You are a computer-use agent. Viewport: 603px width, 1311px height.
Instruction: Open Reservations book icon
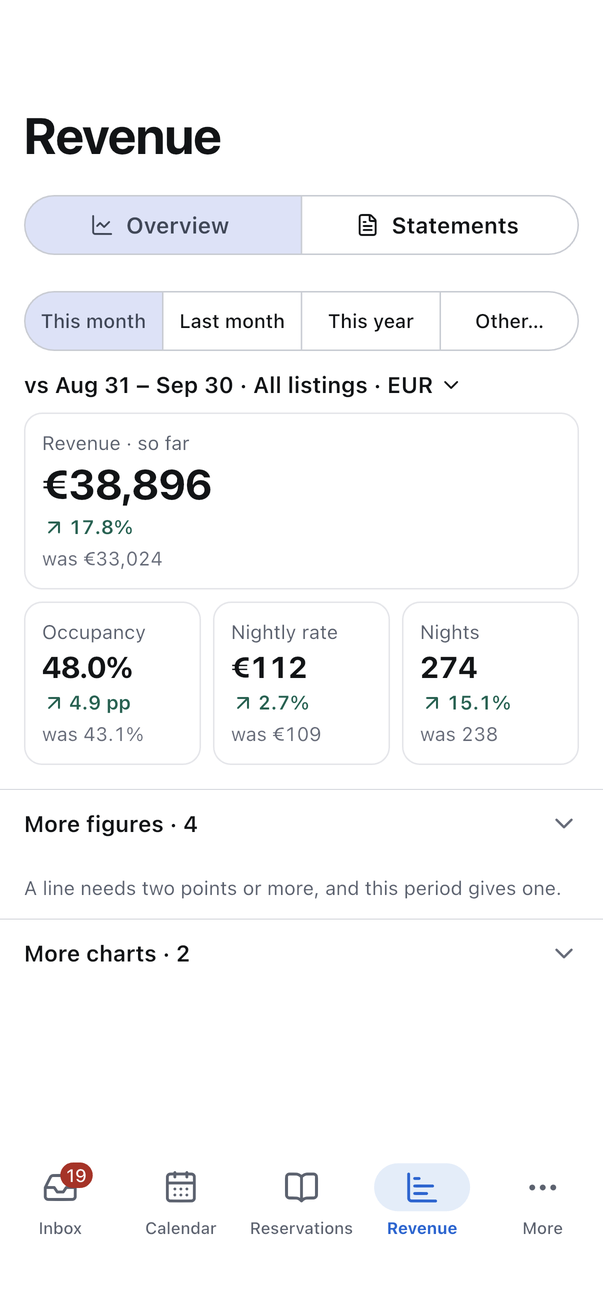click(301, 1187)
